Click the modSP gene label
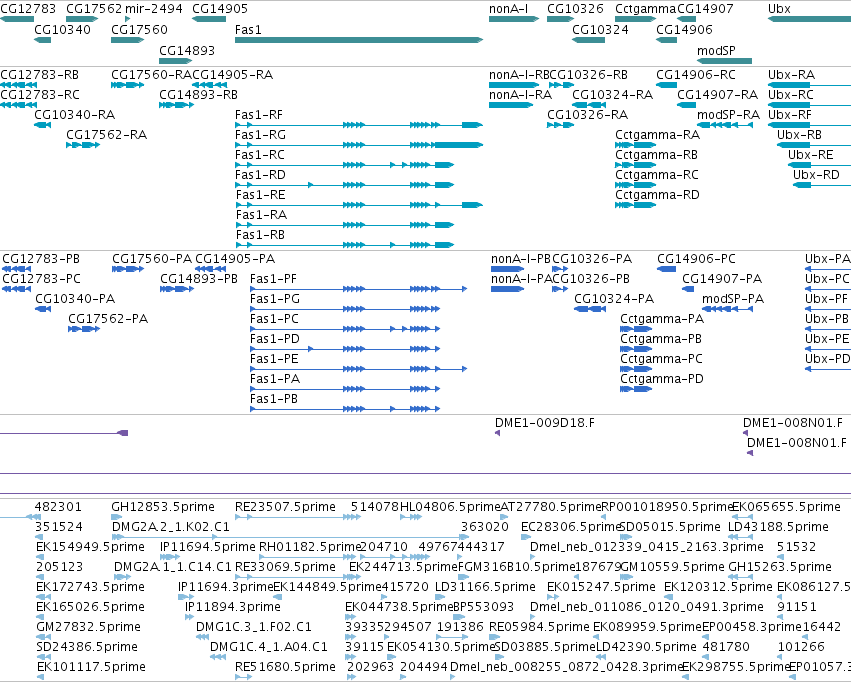This screenshot has height=682, width=851. (x=716, y=50)
